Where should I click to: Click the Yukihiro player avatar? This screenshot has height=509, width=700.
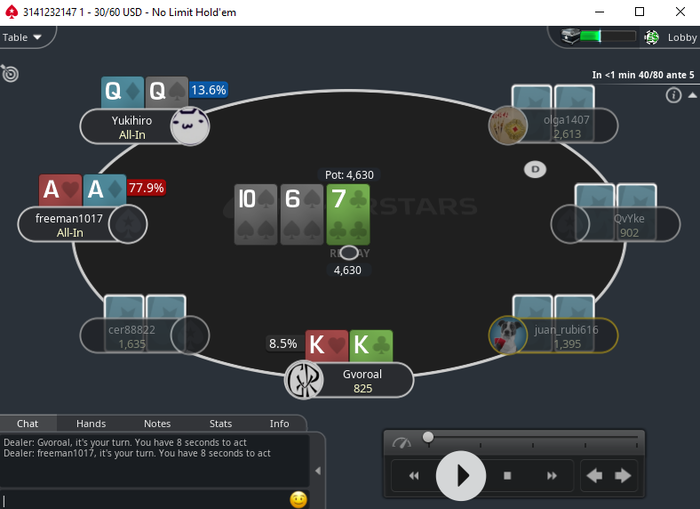click(190, 126)
